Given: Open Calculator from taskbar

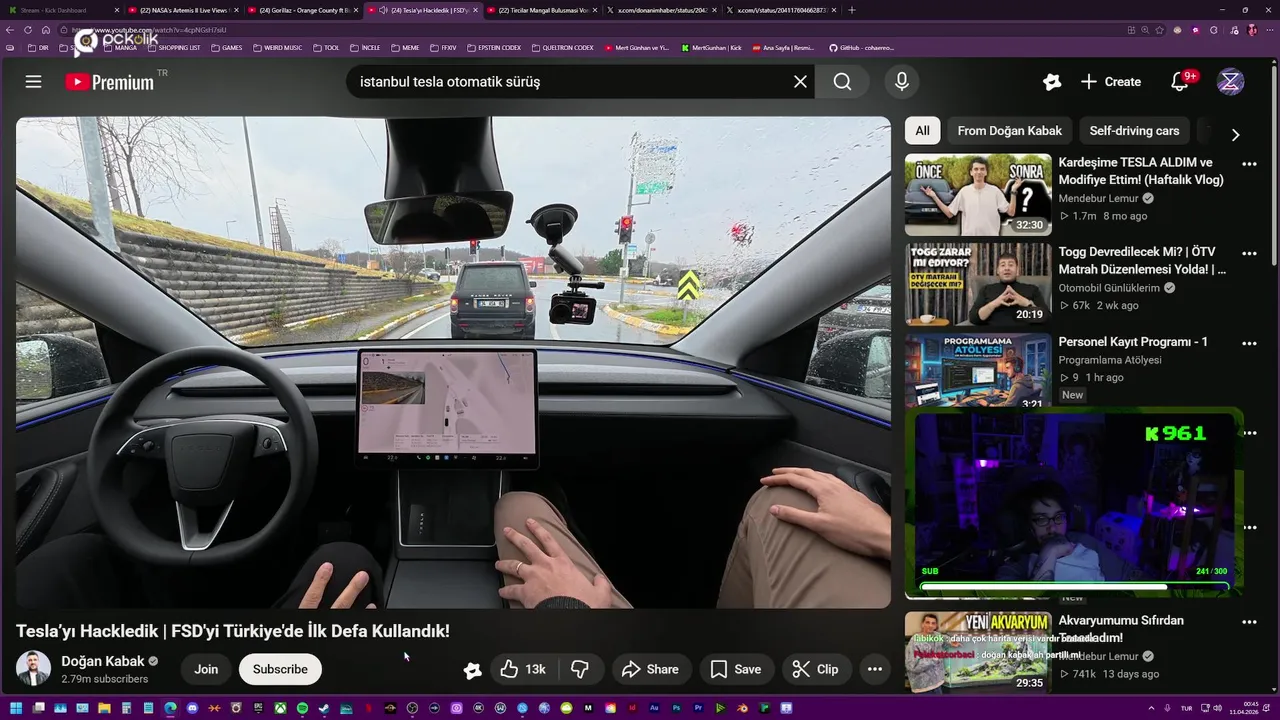Looking at the screenshot, I should 126,708.
